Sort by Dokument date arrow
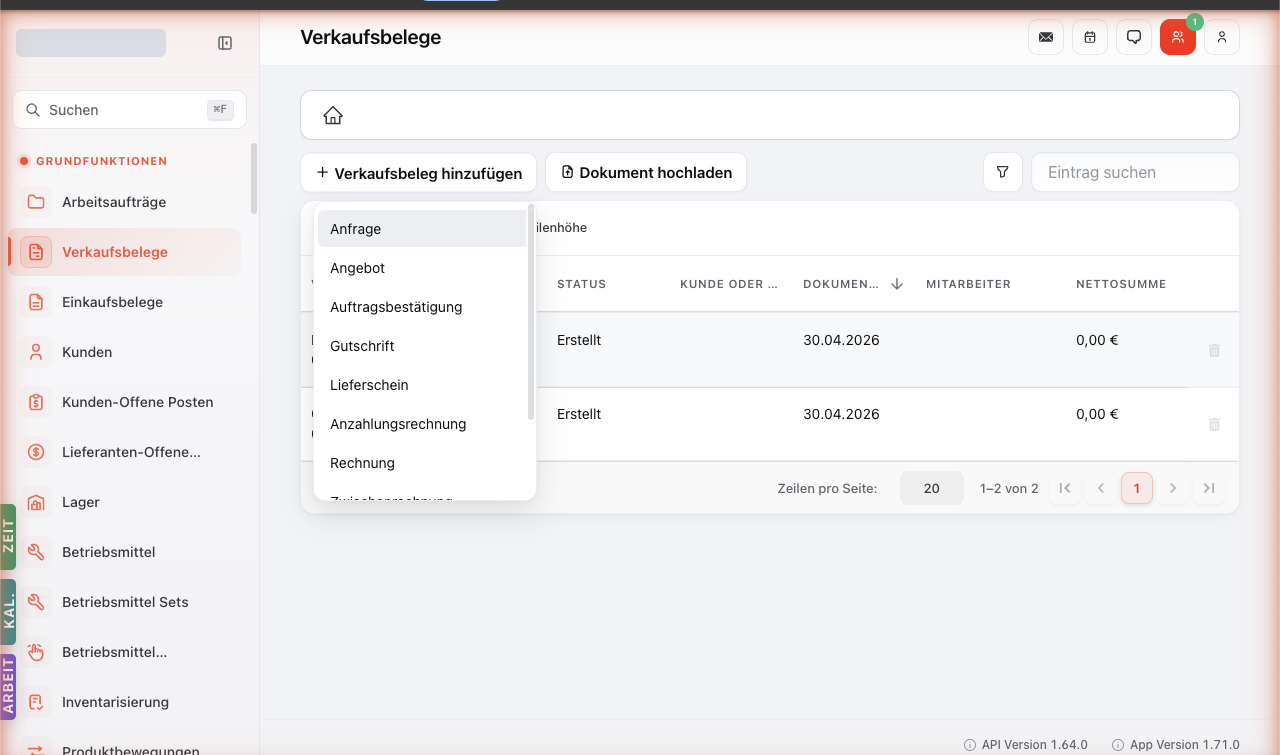 tap(897, 284)
